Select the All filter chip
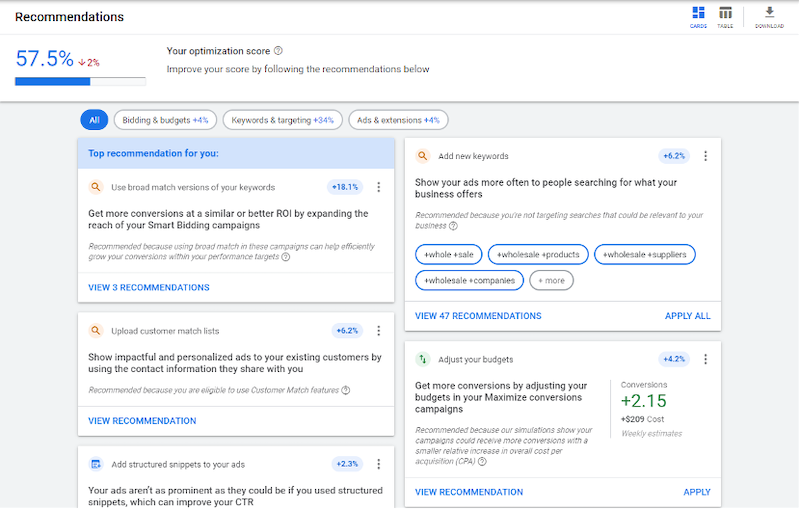Viewport: 800px width, 509px height. click(x=94, y=120)
